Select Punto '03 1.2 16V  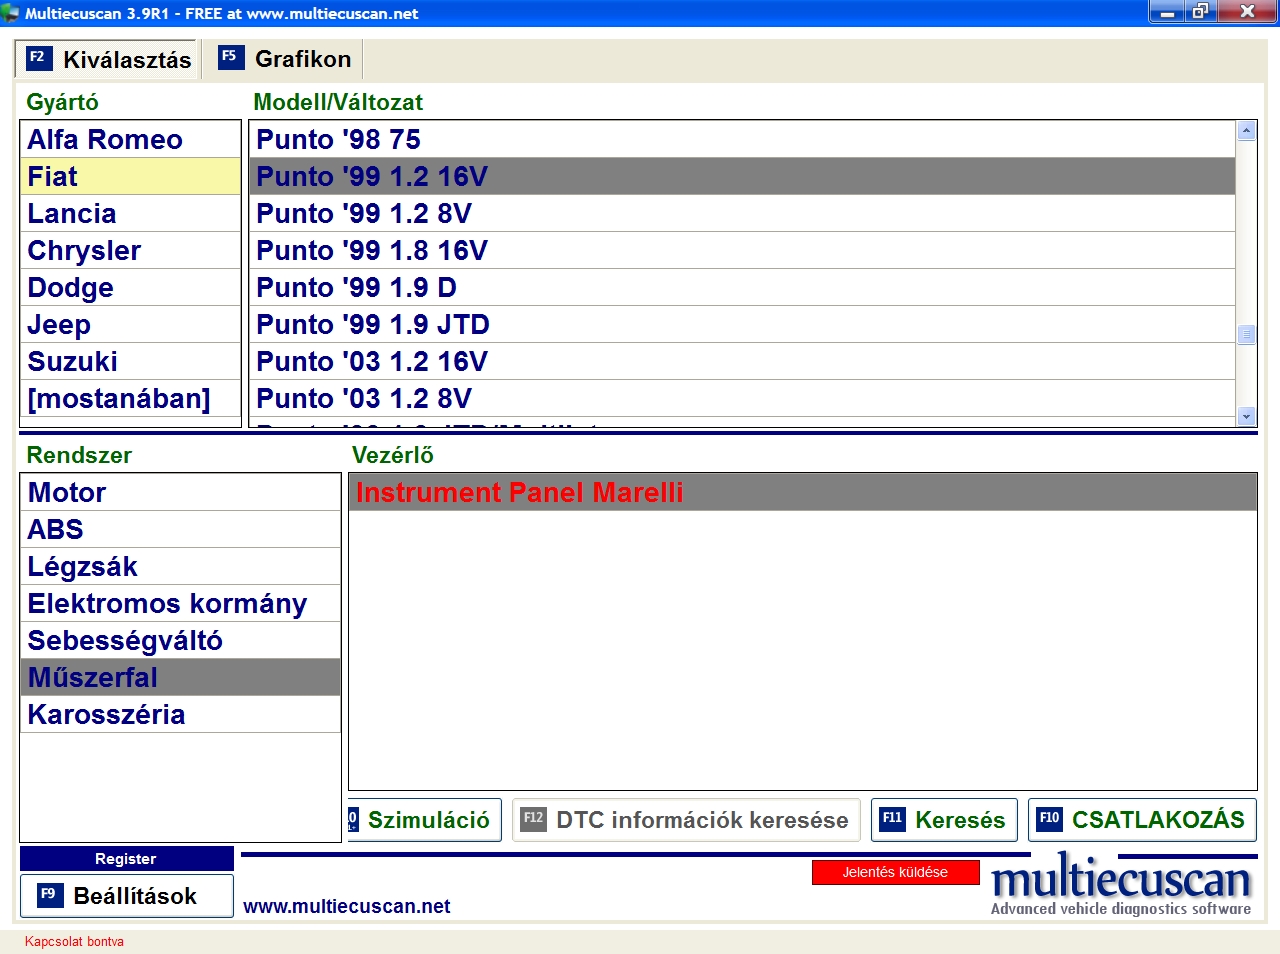click(x=742, y=361)
